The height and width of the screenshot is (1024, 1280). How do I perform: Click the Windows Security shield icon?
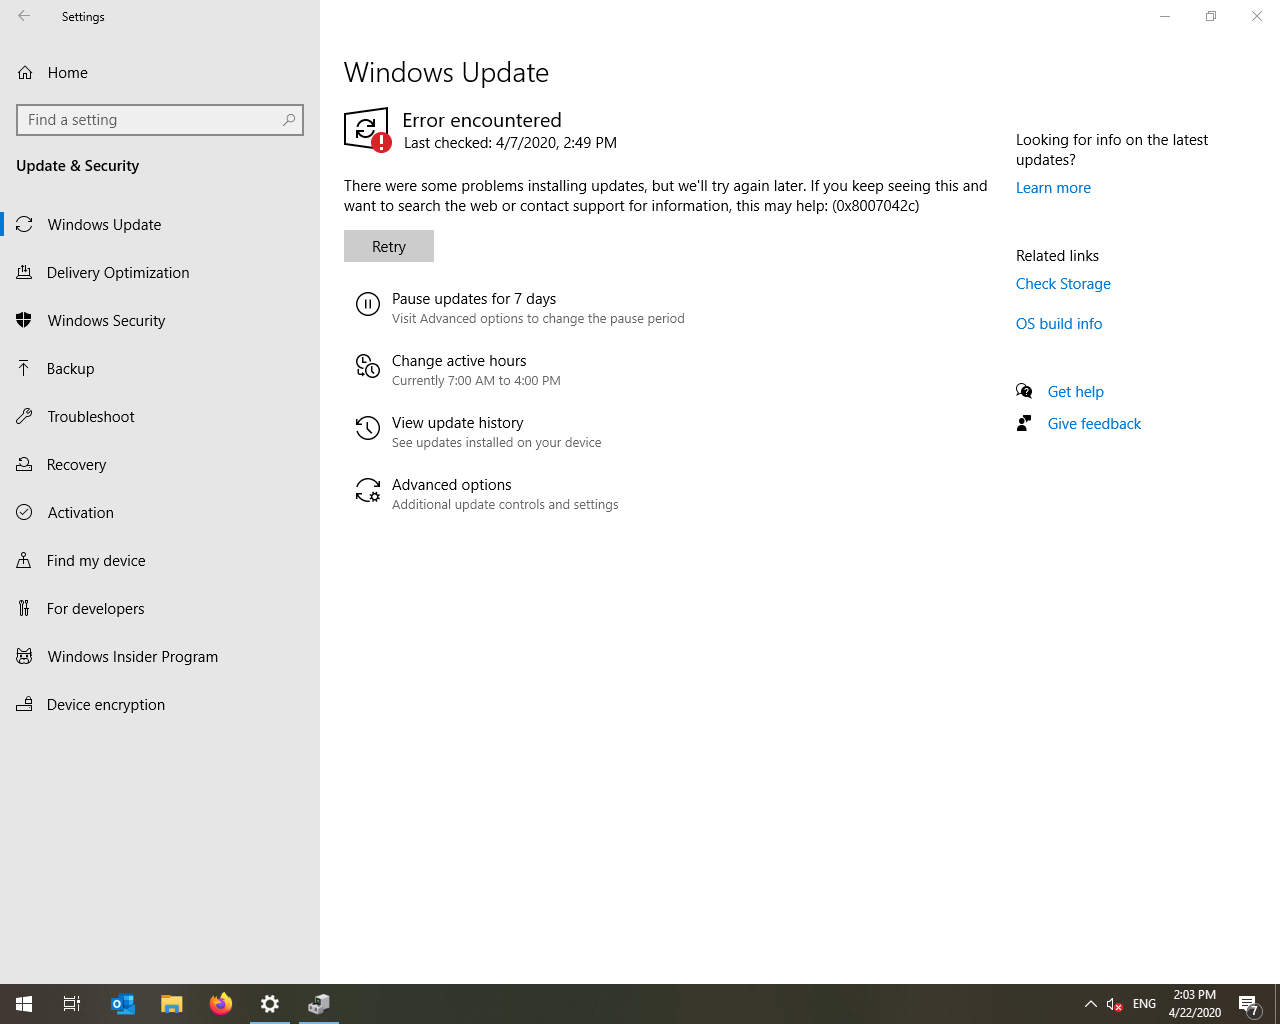tap(24, 320)
